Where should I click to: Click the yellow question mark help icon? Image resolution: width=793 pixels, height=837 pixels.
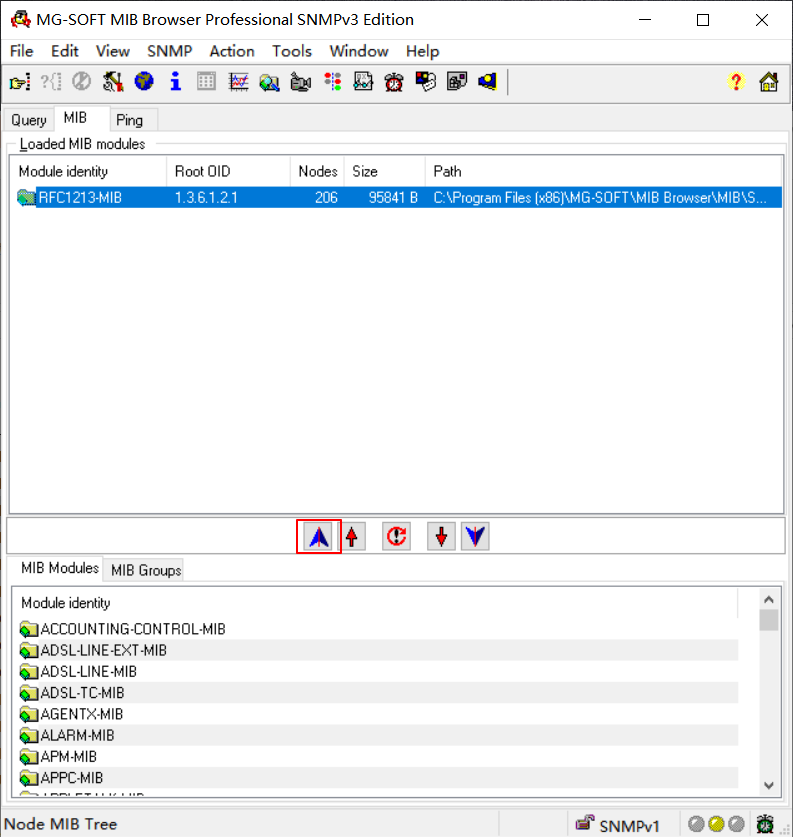[x=736, y=82]
